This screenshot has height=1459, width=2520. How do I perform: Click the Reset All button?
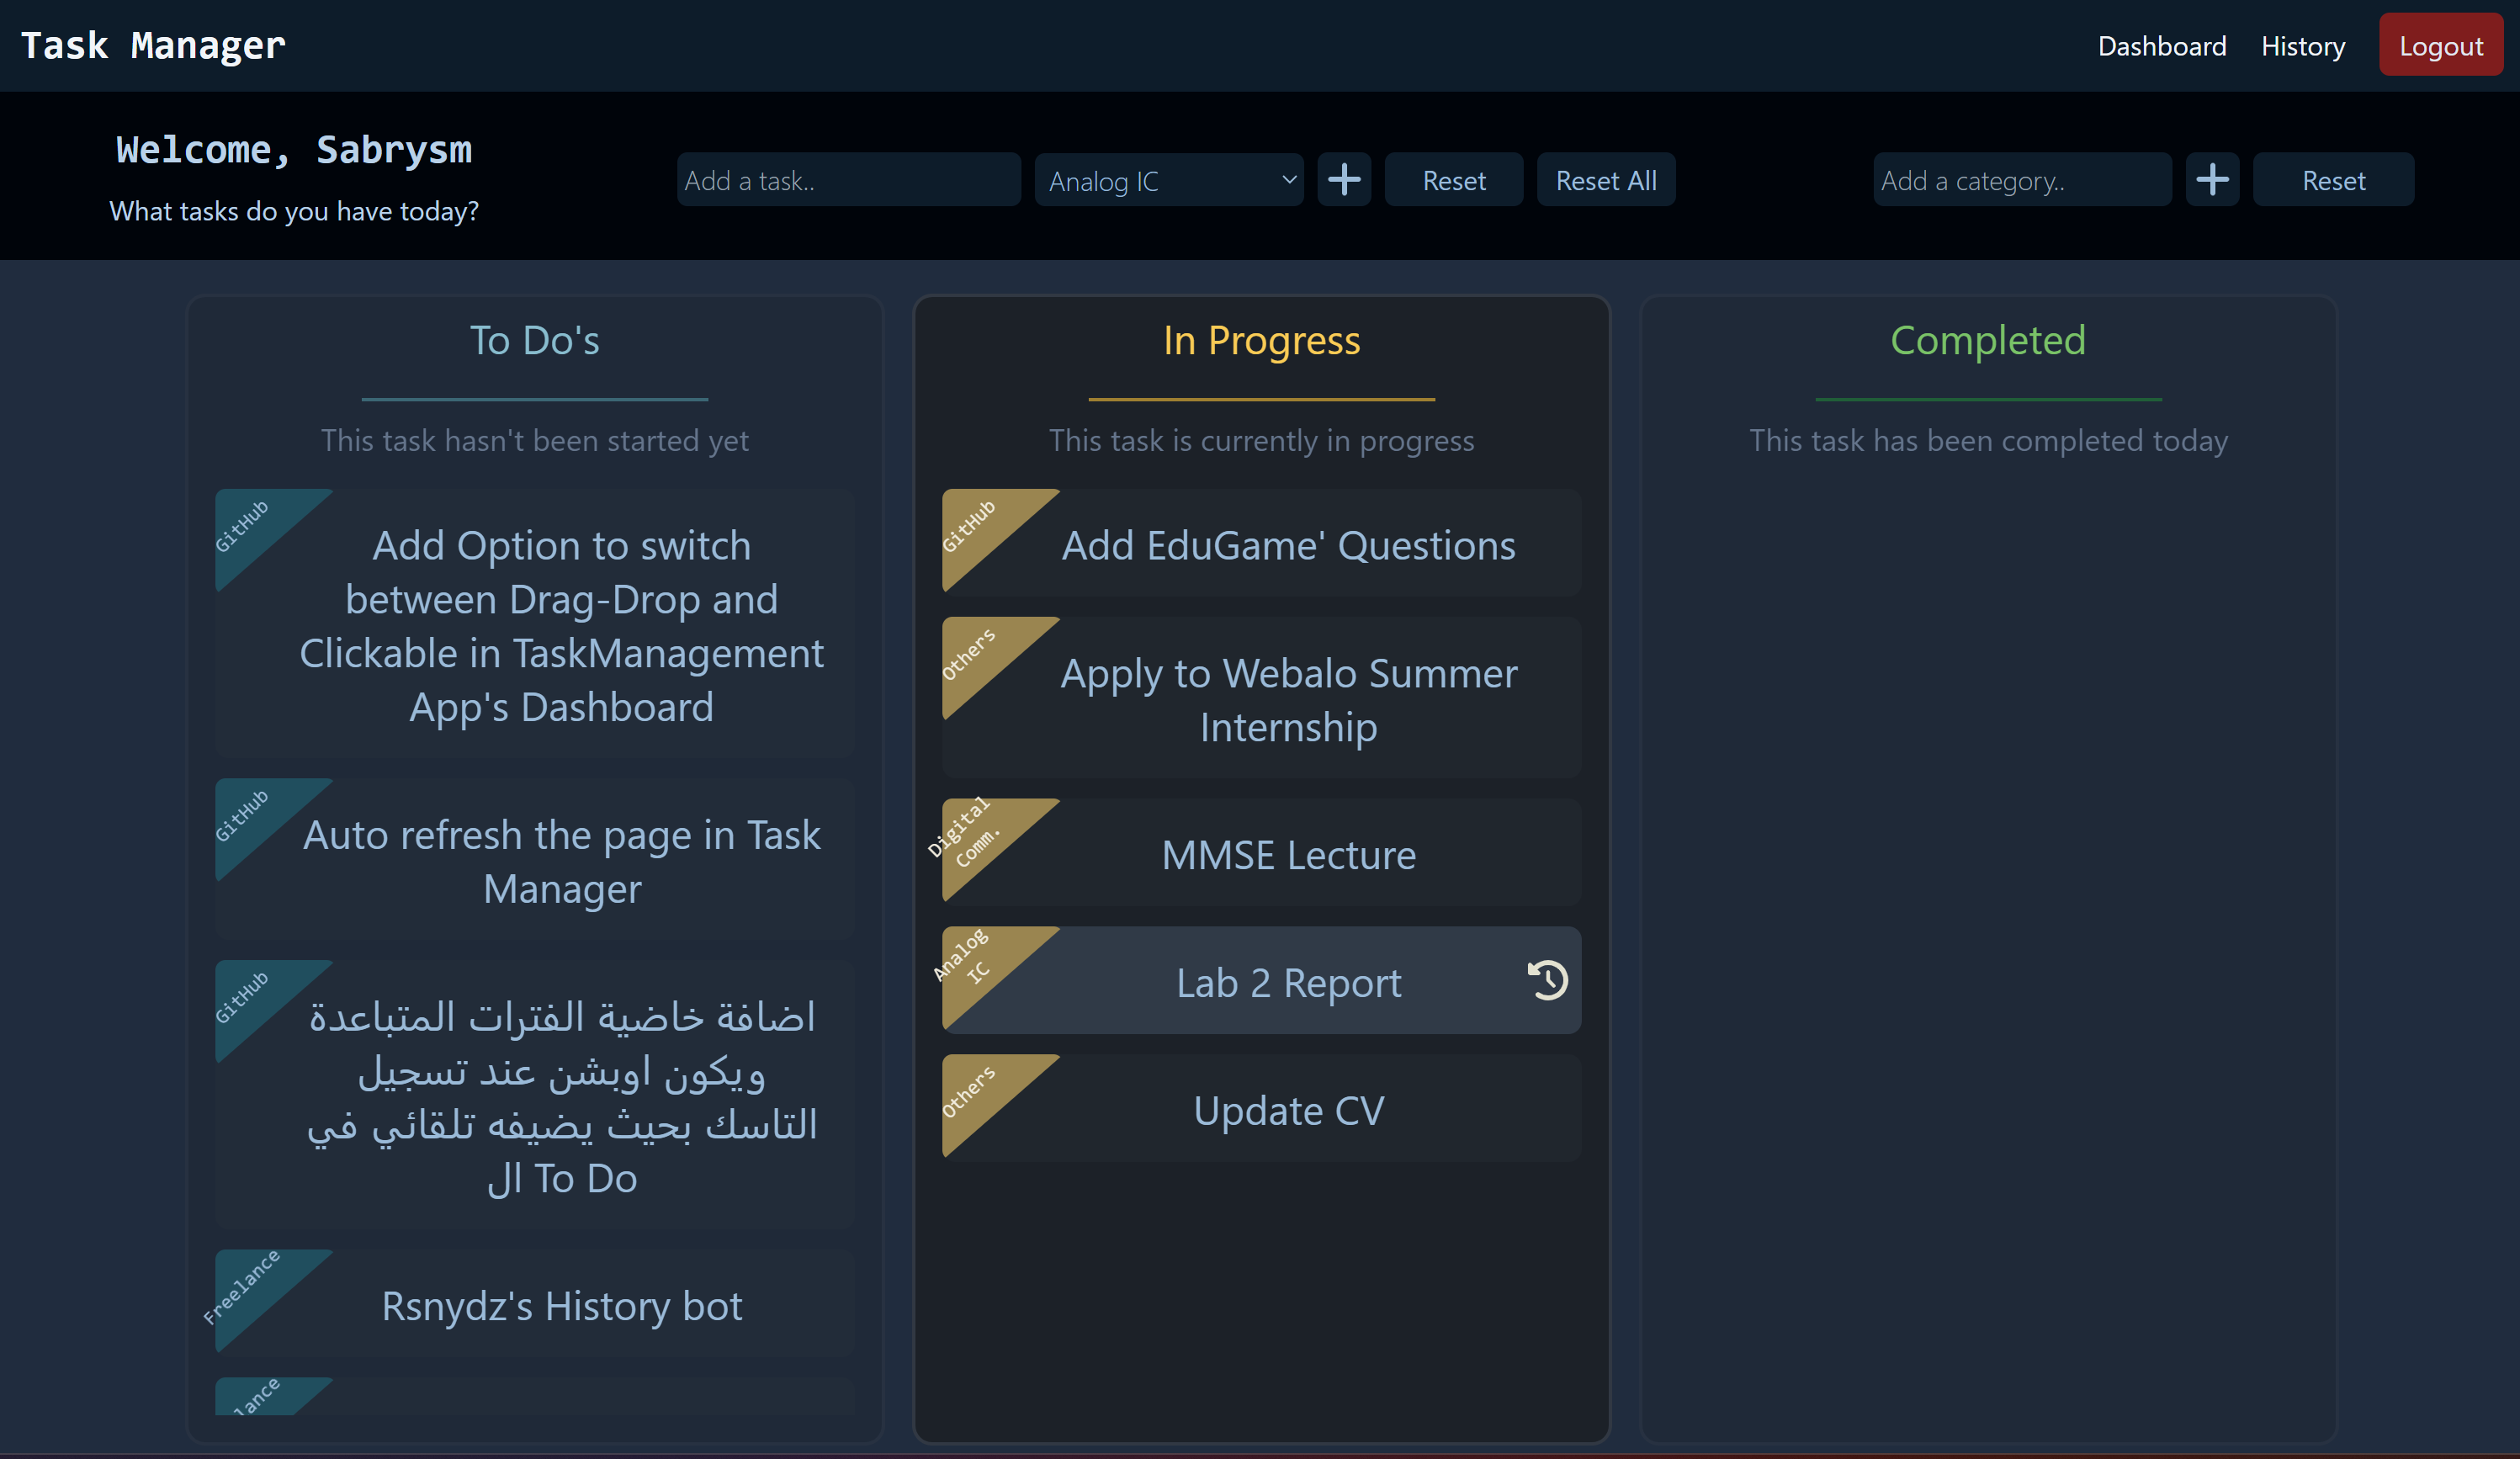[x=1603, y=179]
